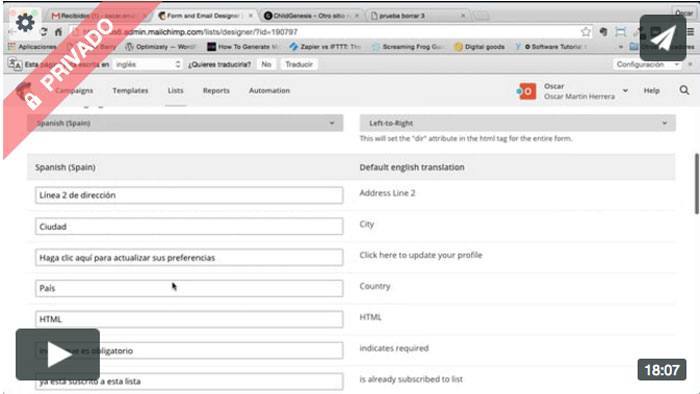This screenshot has width=700, height=394.
Task: Close the Form and Email Designer tab
Action: (x=250, y=16)
